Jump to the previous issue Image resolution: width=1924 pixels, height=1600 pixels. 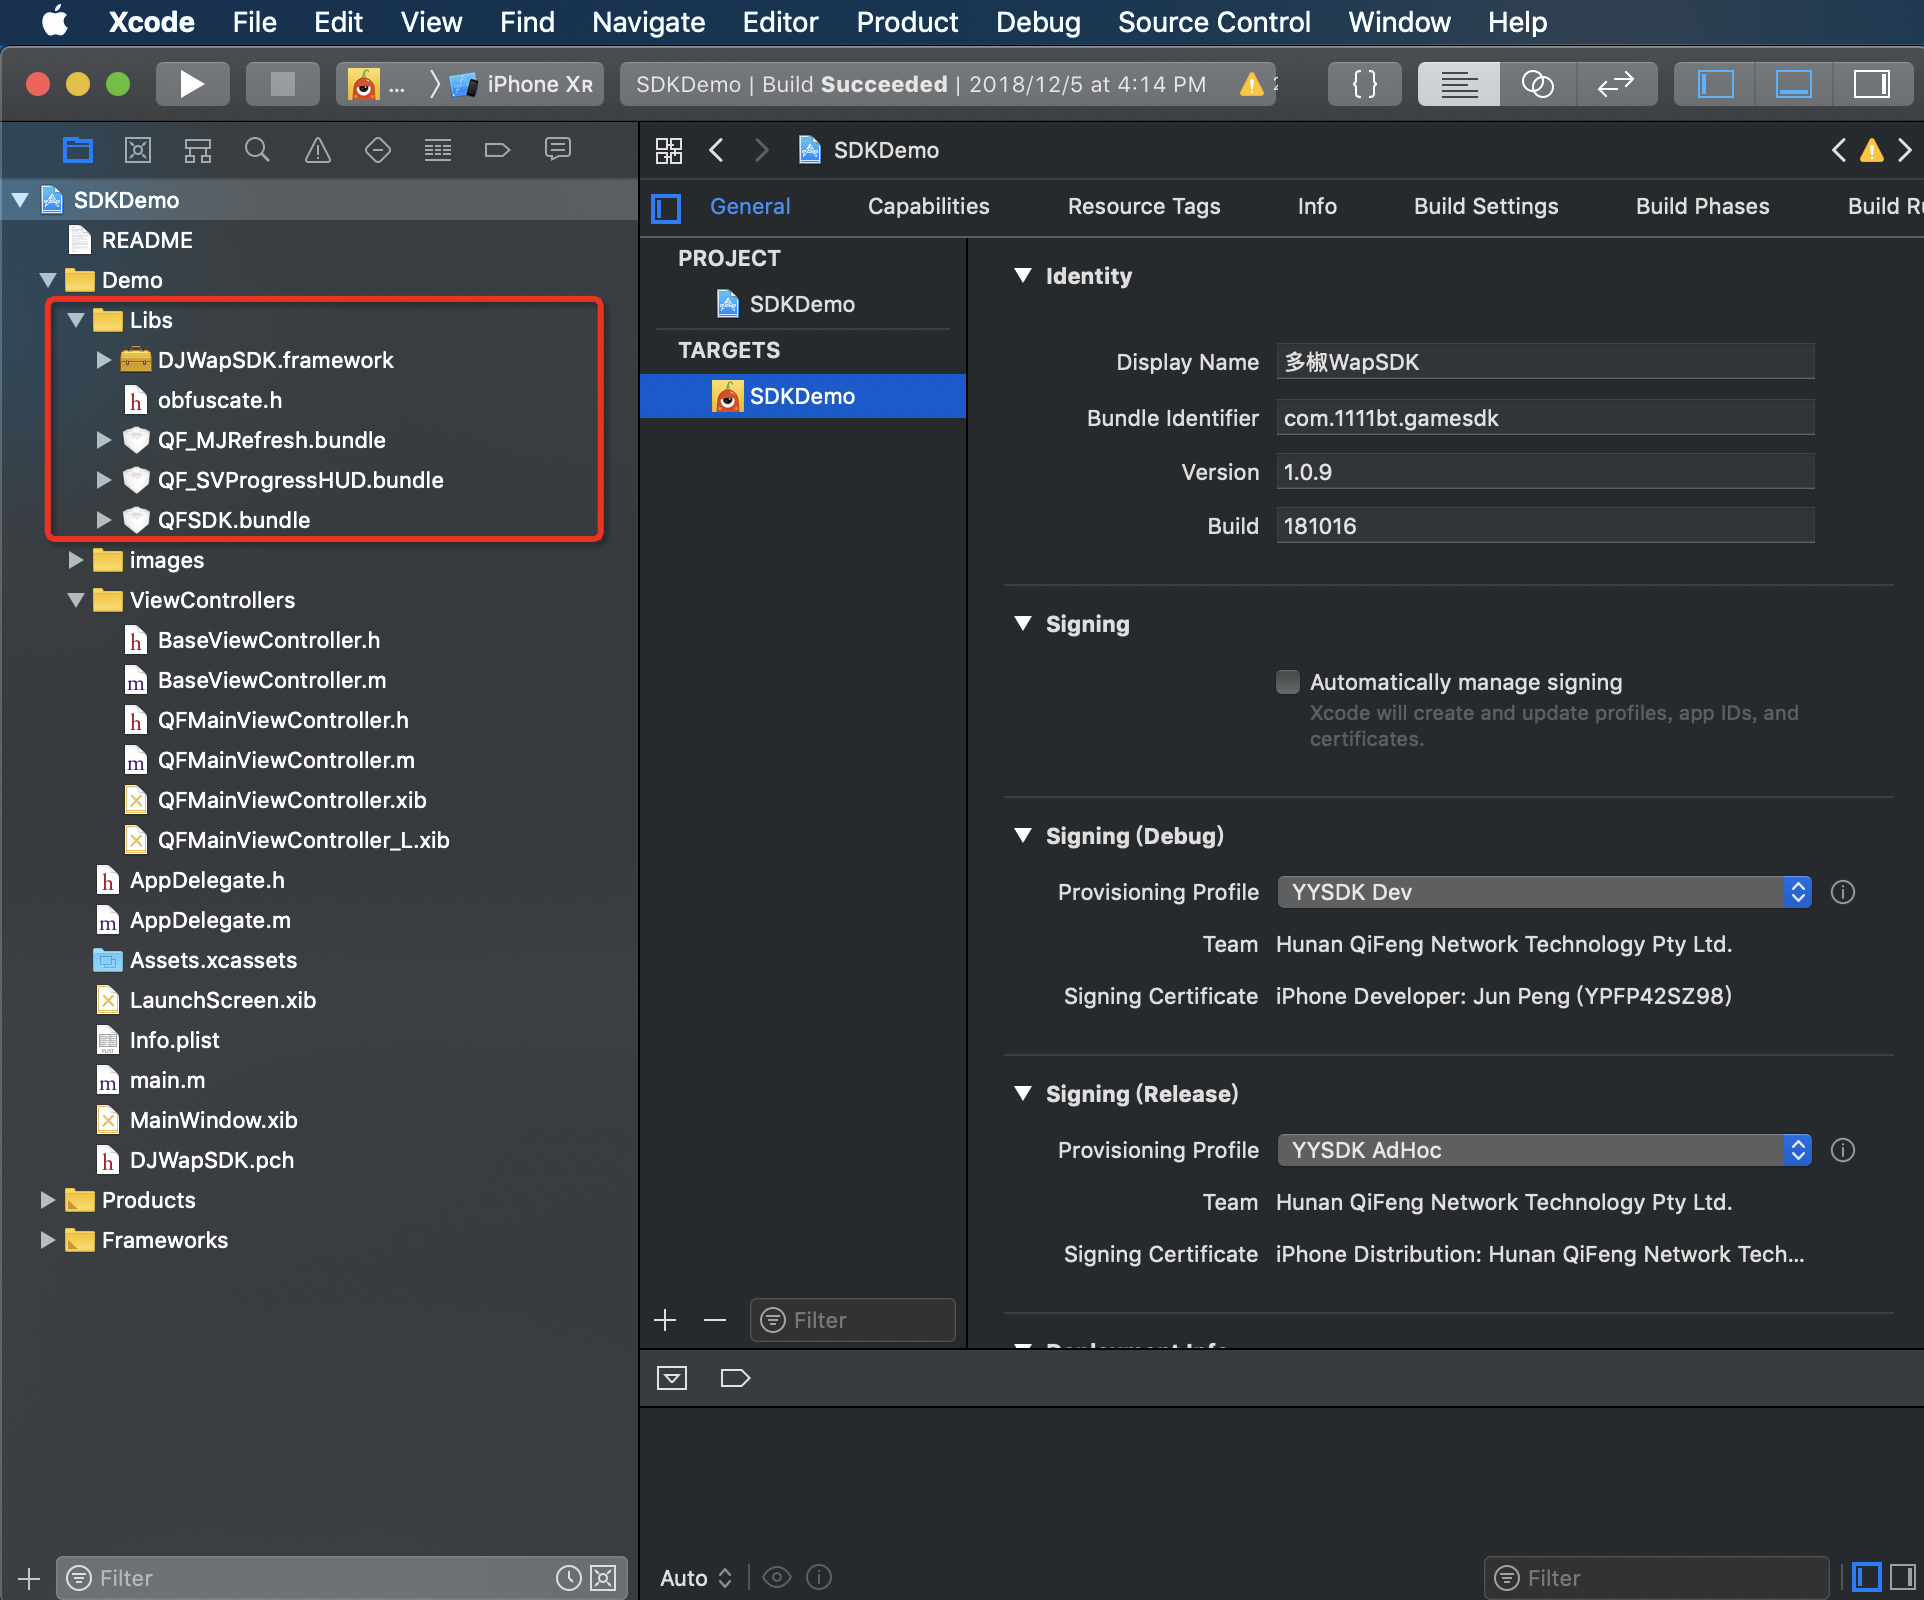1839,150
